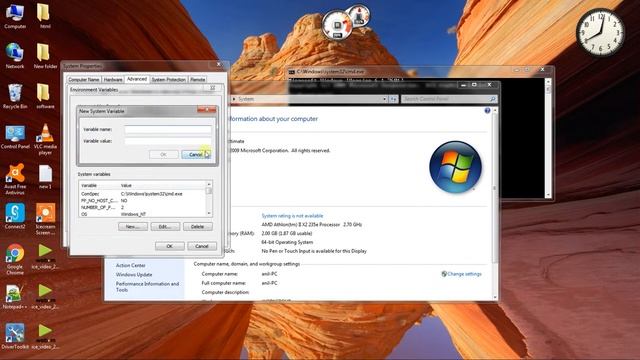
Task: Open System rating is not available link
Action: pos(292,216)
